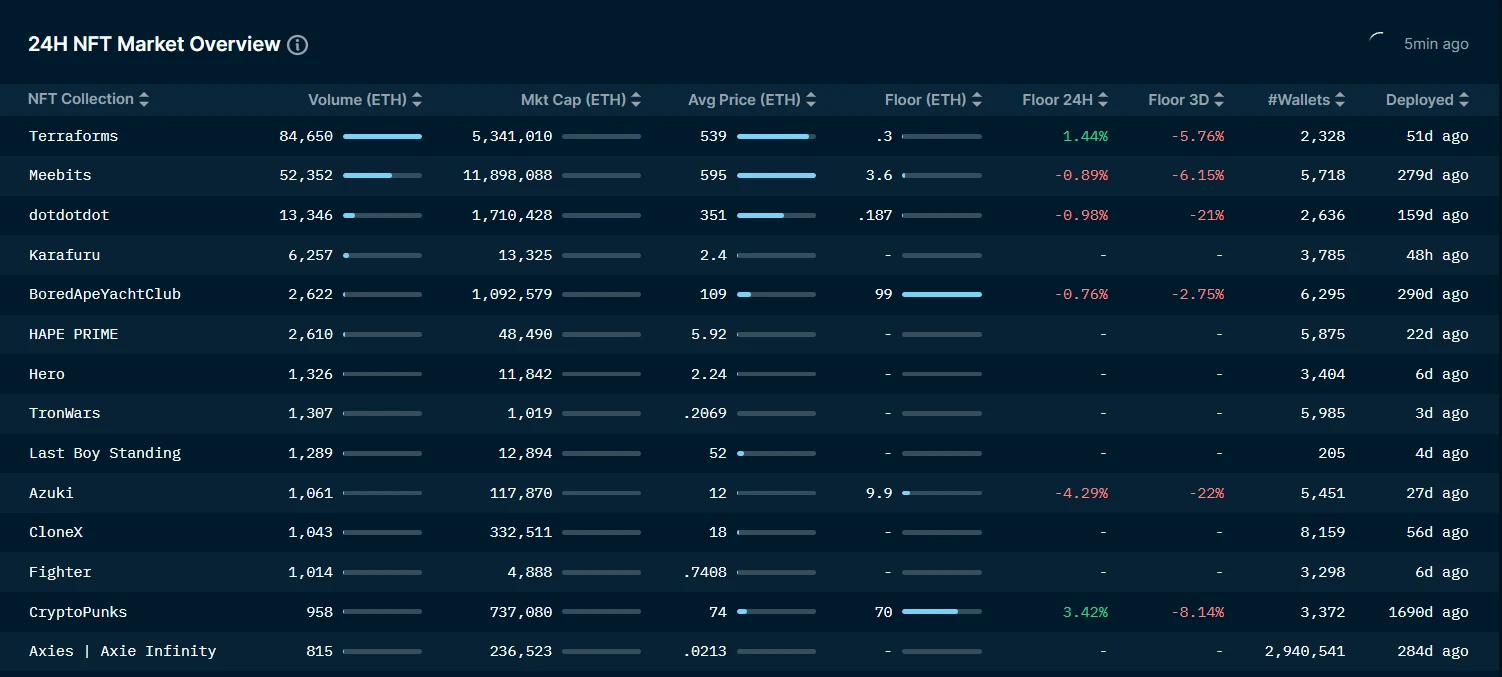
Task: Click CryptoPunks floor price 70
Action: click(x=883, y=612)
